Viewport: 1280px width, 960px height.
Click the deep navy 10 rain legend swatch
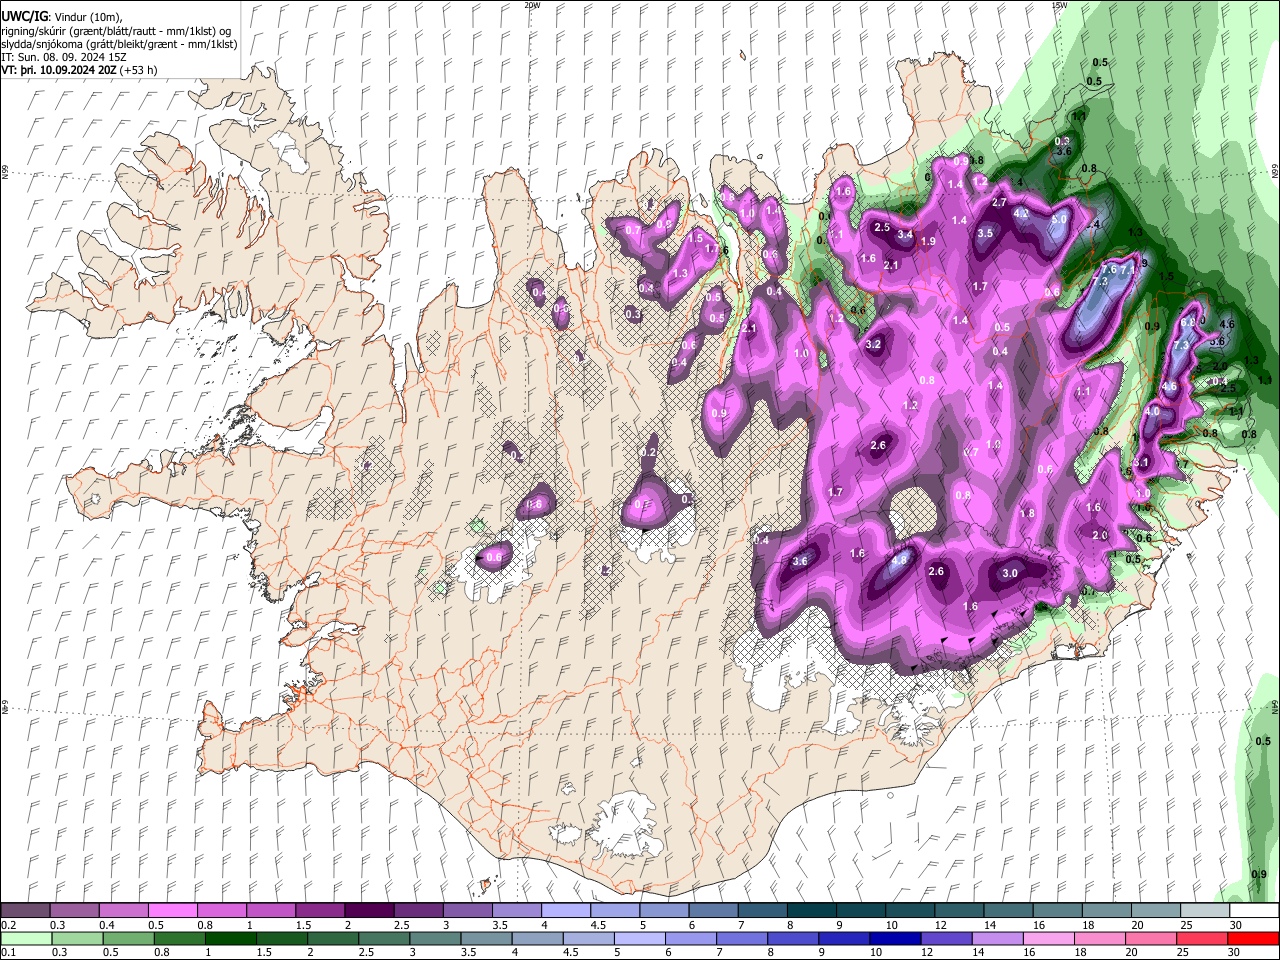click(x=894, y=939)
